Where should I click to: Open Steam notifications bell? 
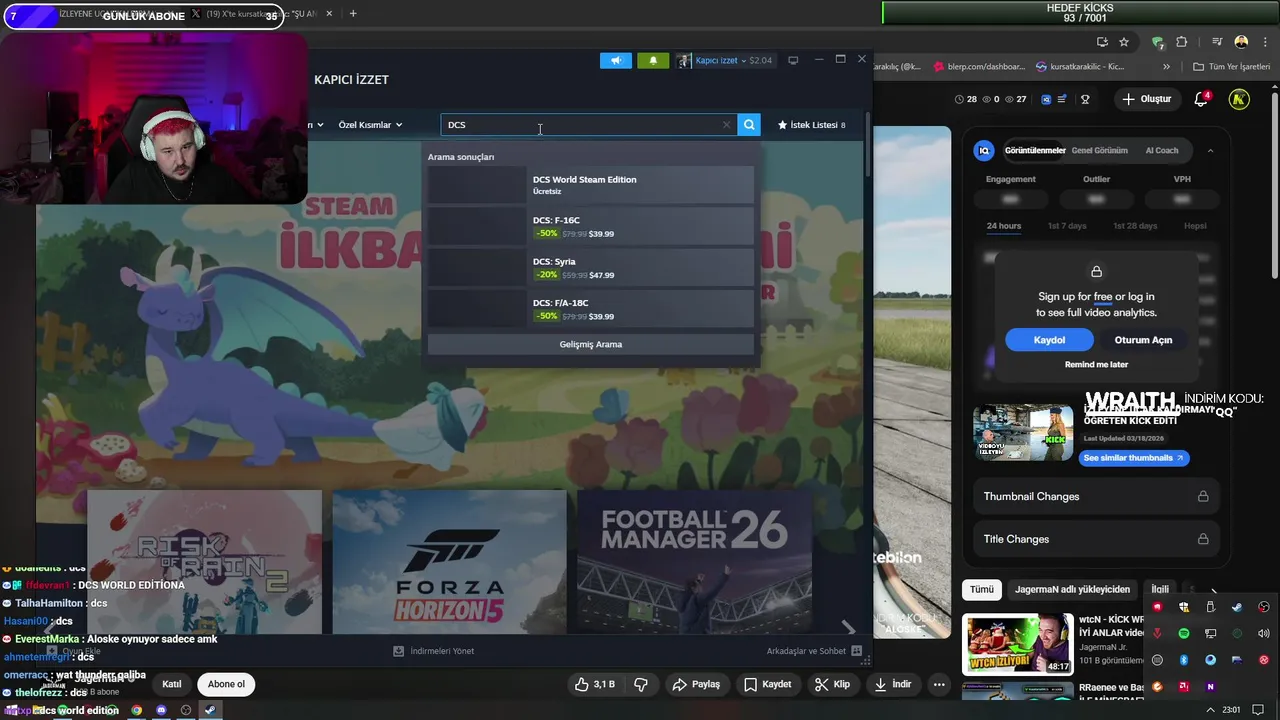click(x=653, y=60)
